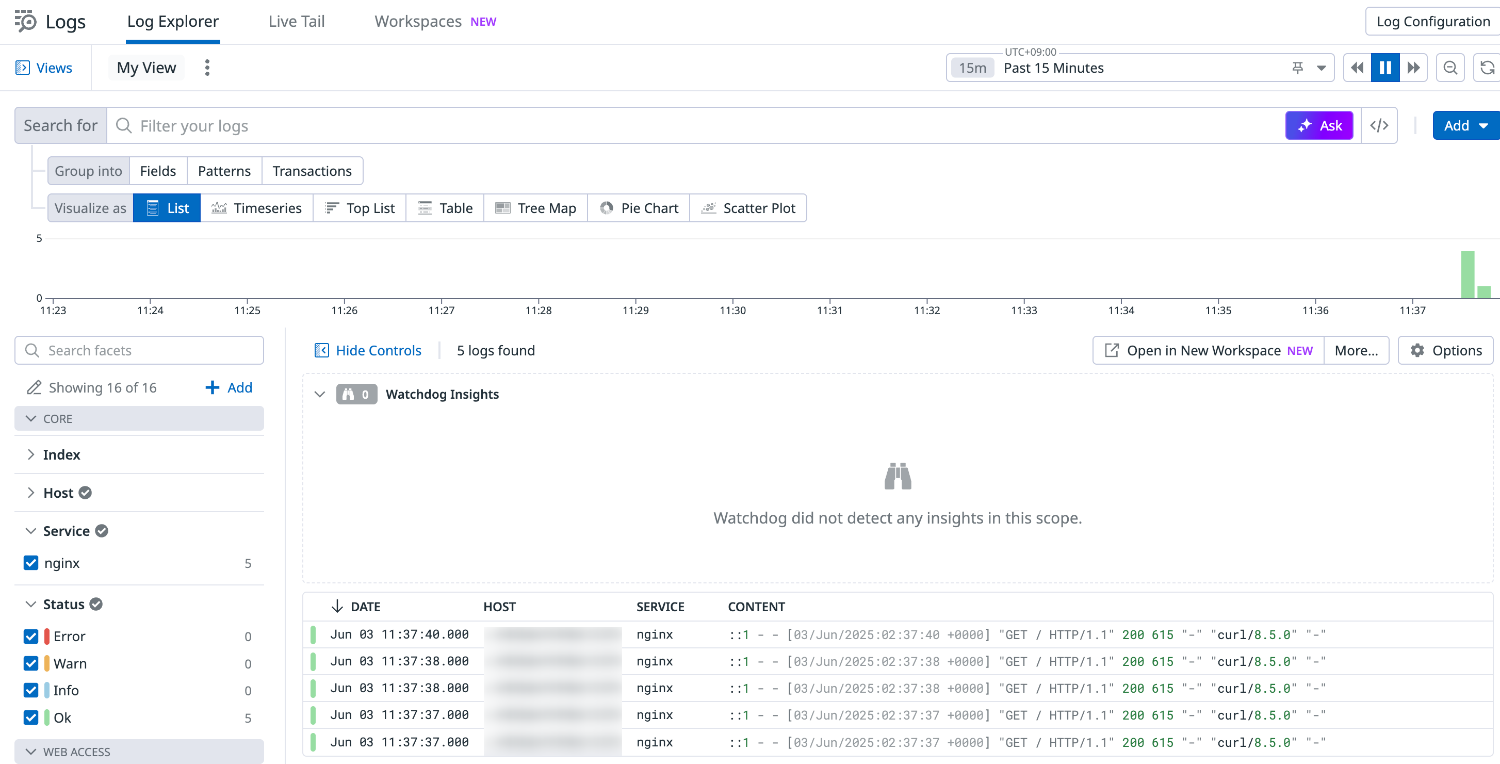The image size is (1500, 764).
Task: Click the Filter your logs field
Action: pyautogui.click(x=695, y=126)
